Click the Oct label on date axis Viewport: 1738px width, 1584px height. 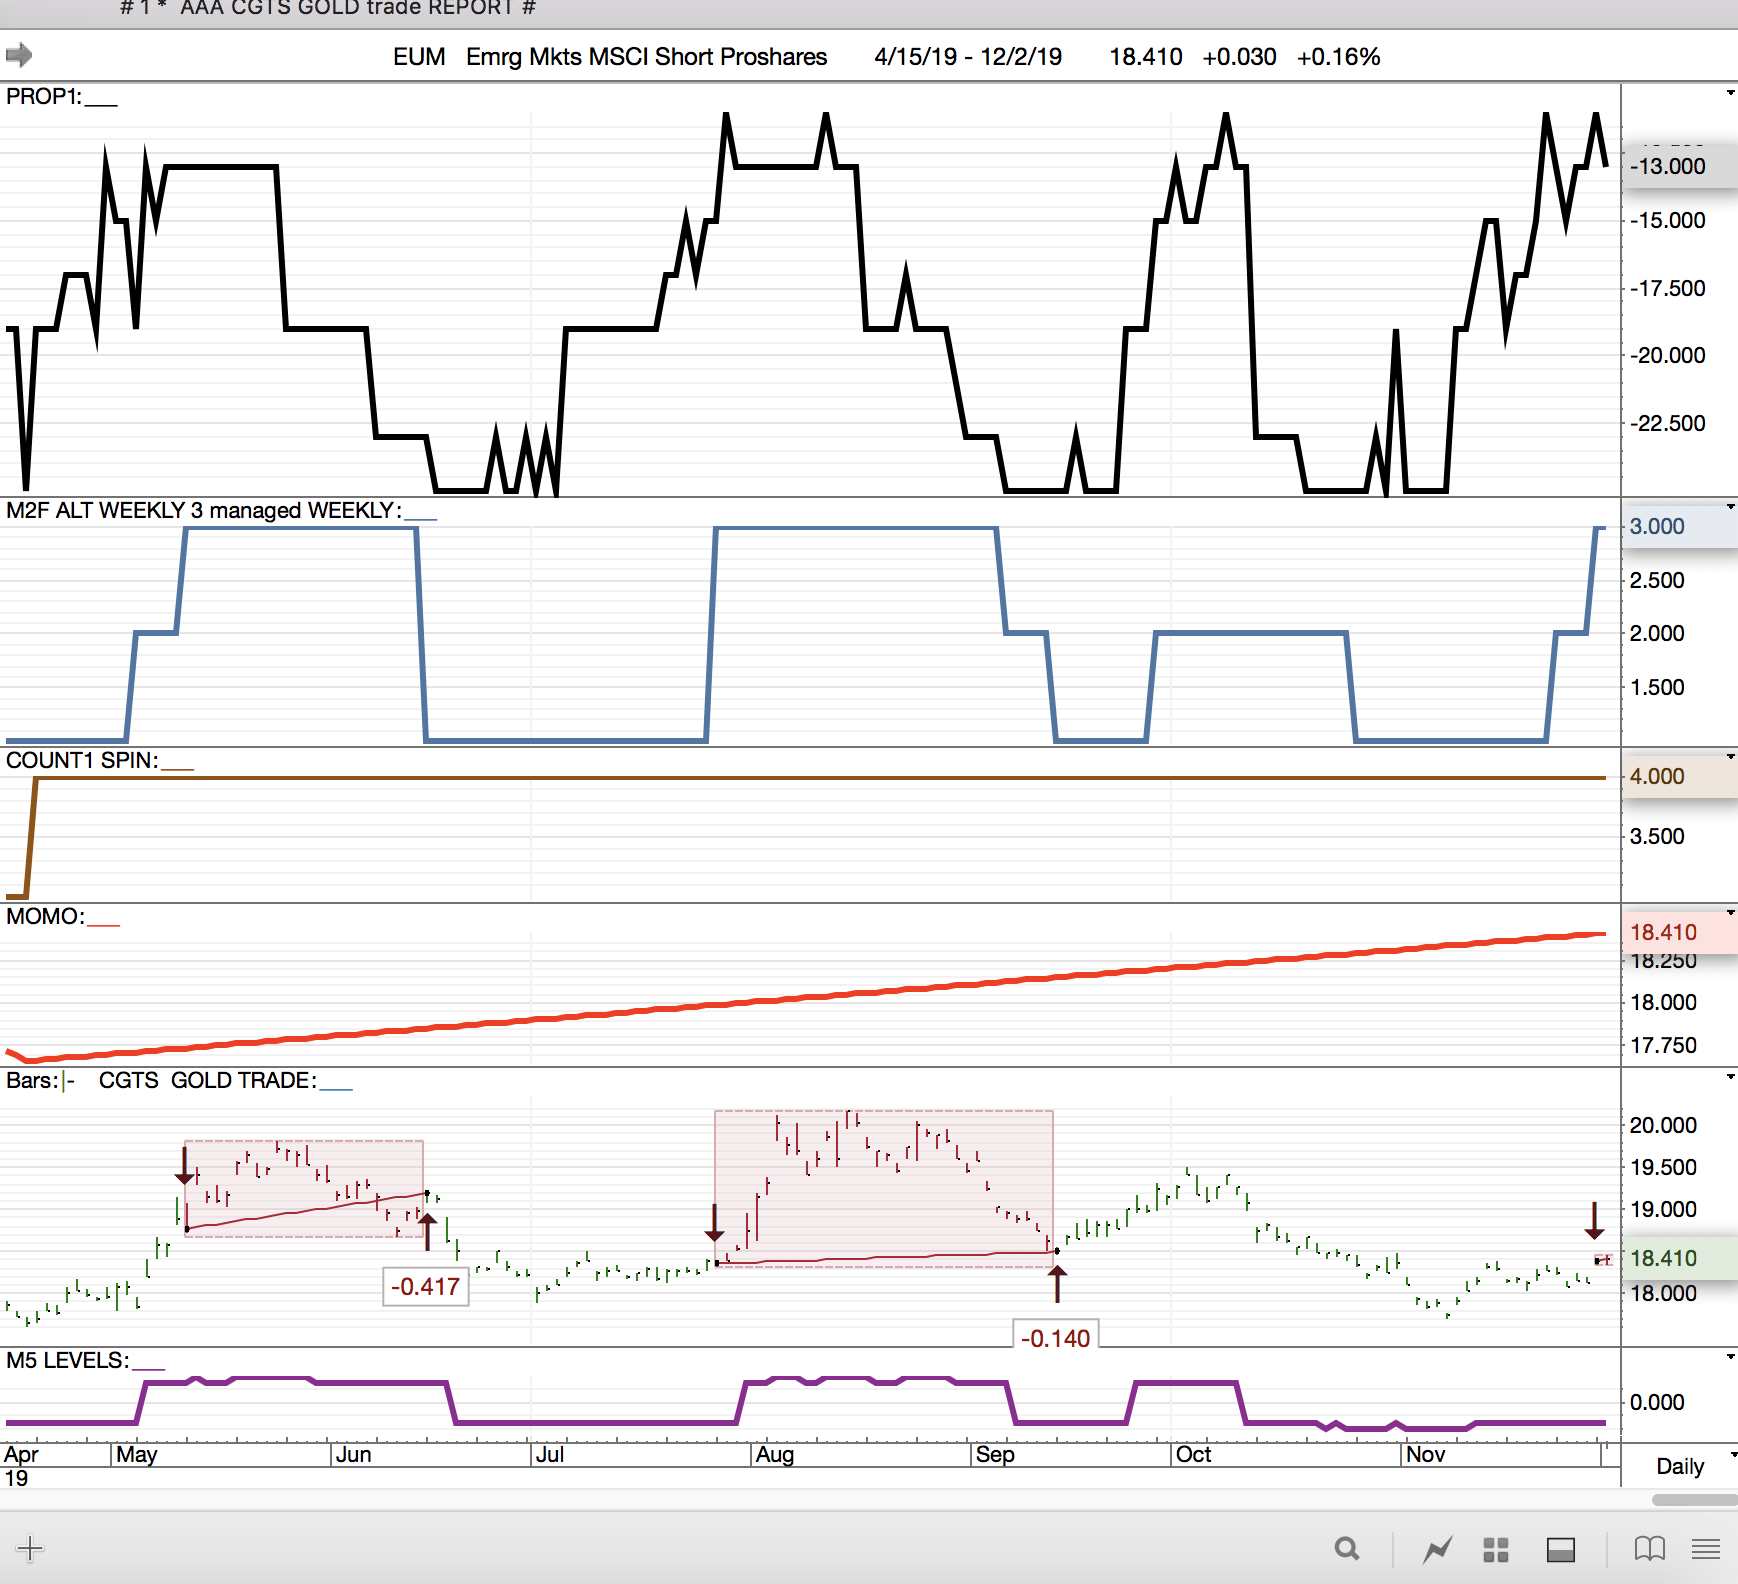[1193, 1455]
